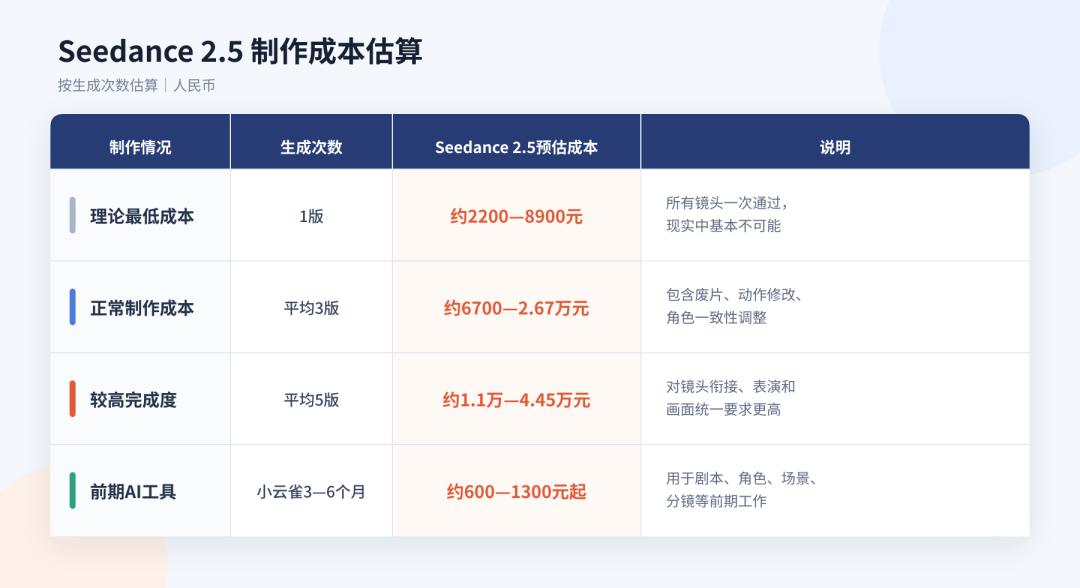The height and width of the screenshot is (588, 1080).
Task: Click the 约6700—2.67万元 cost cell
Action: [517, 308]
